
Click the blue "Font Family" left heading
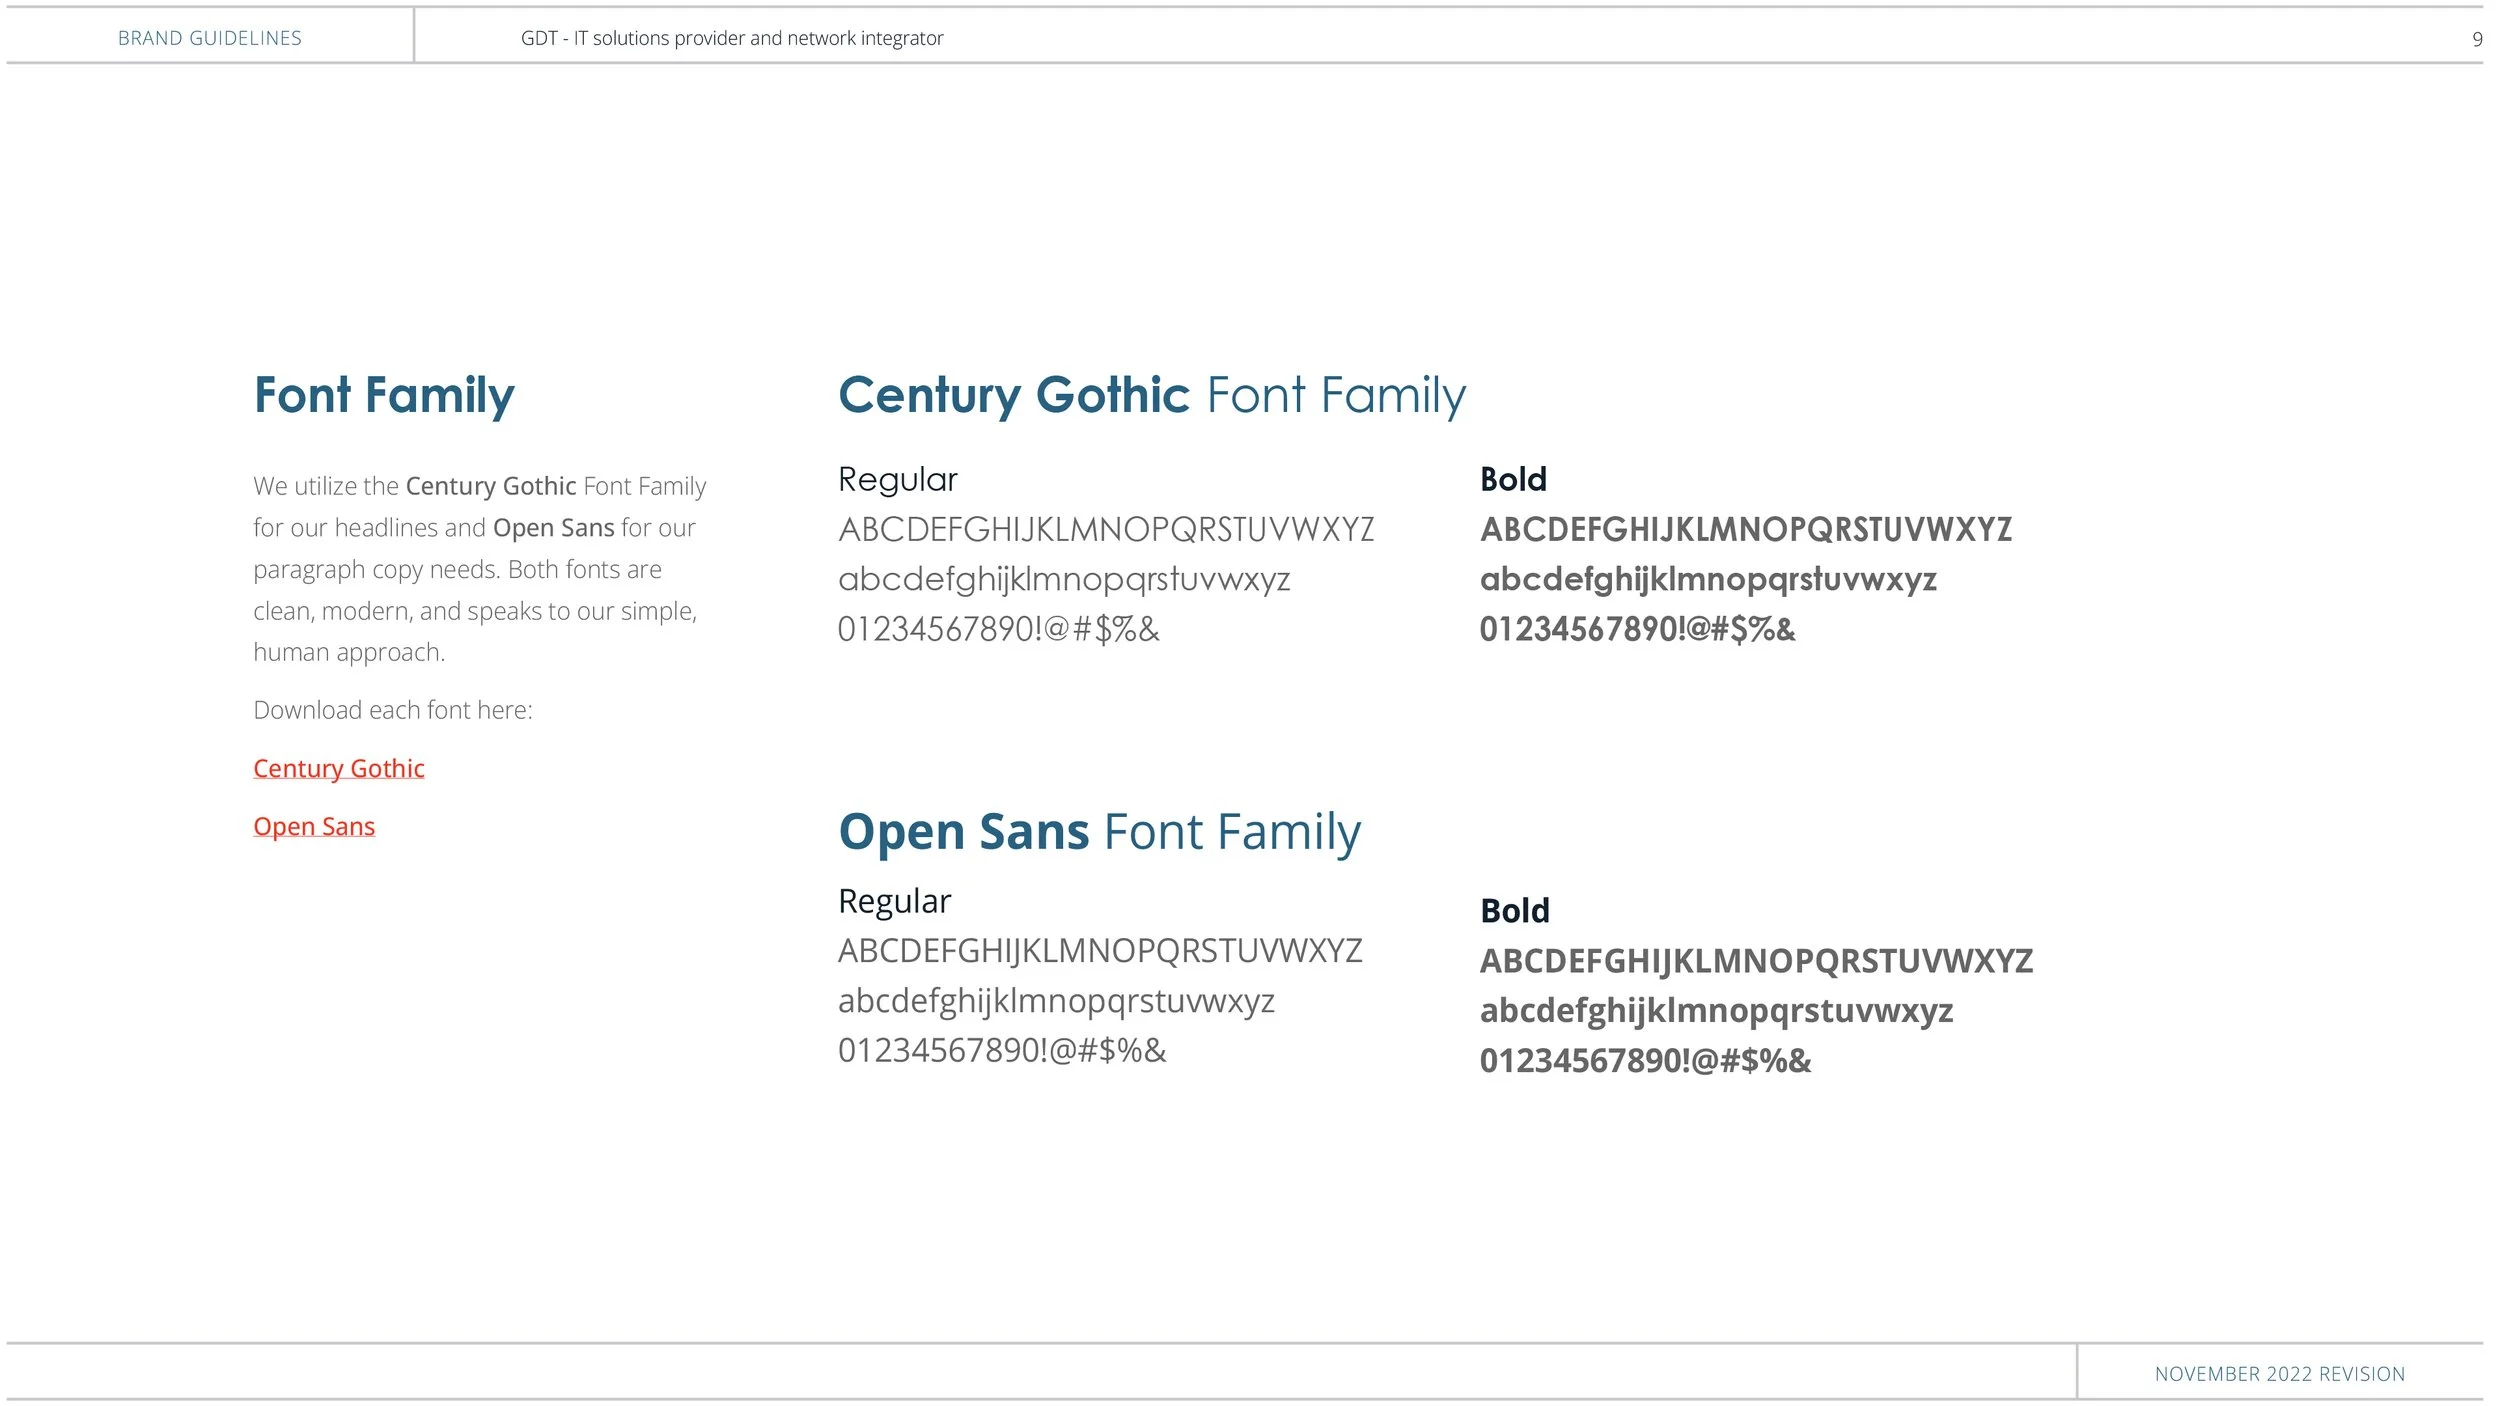point(384,395)
